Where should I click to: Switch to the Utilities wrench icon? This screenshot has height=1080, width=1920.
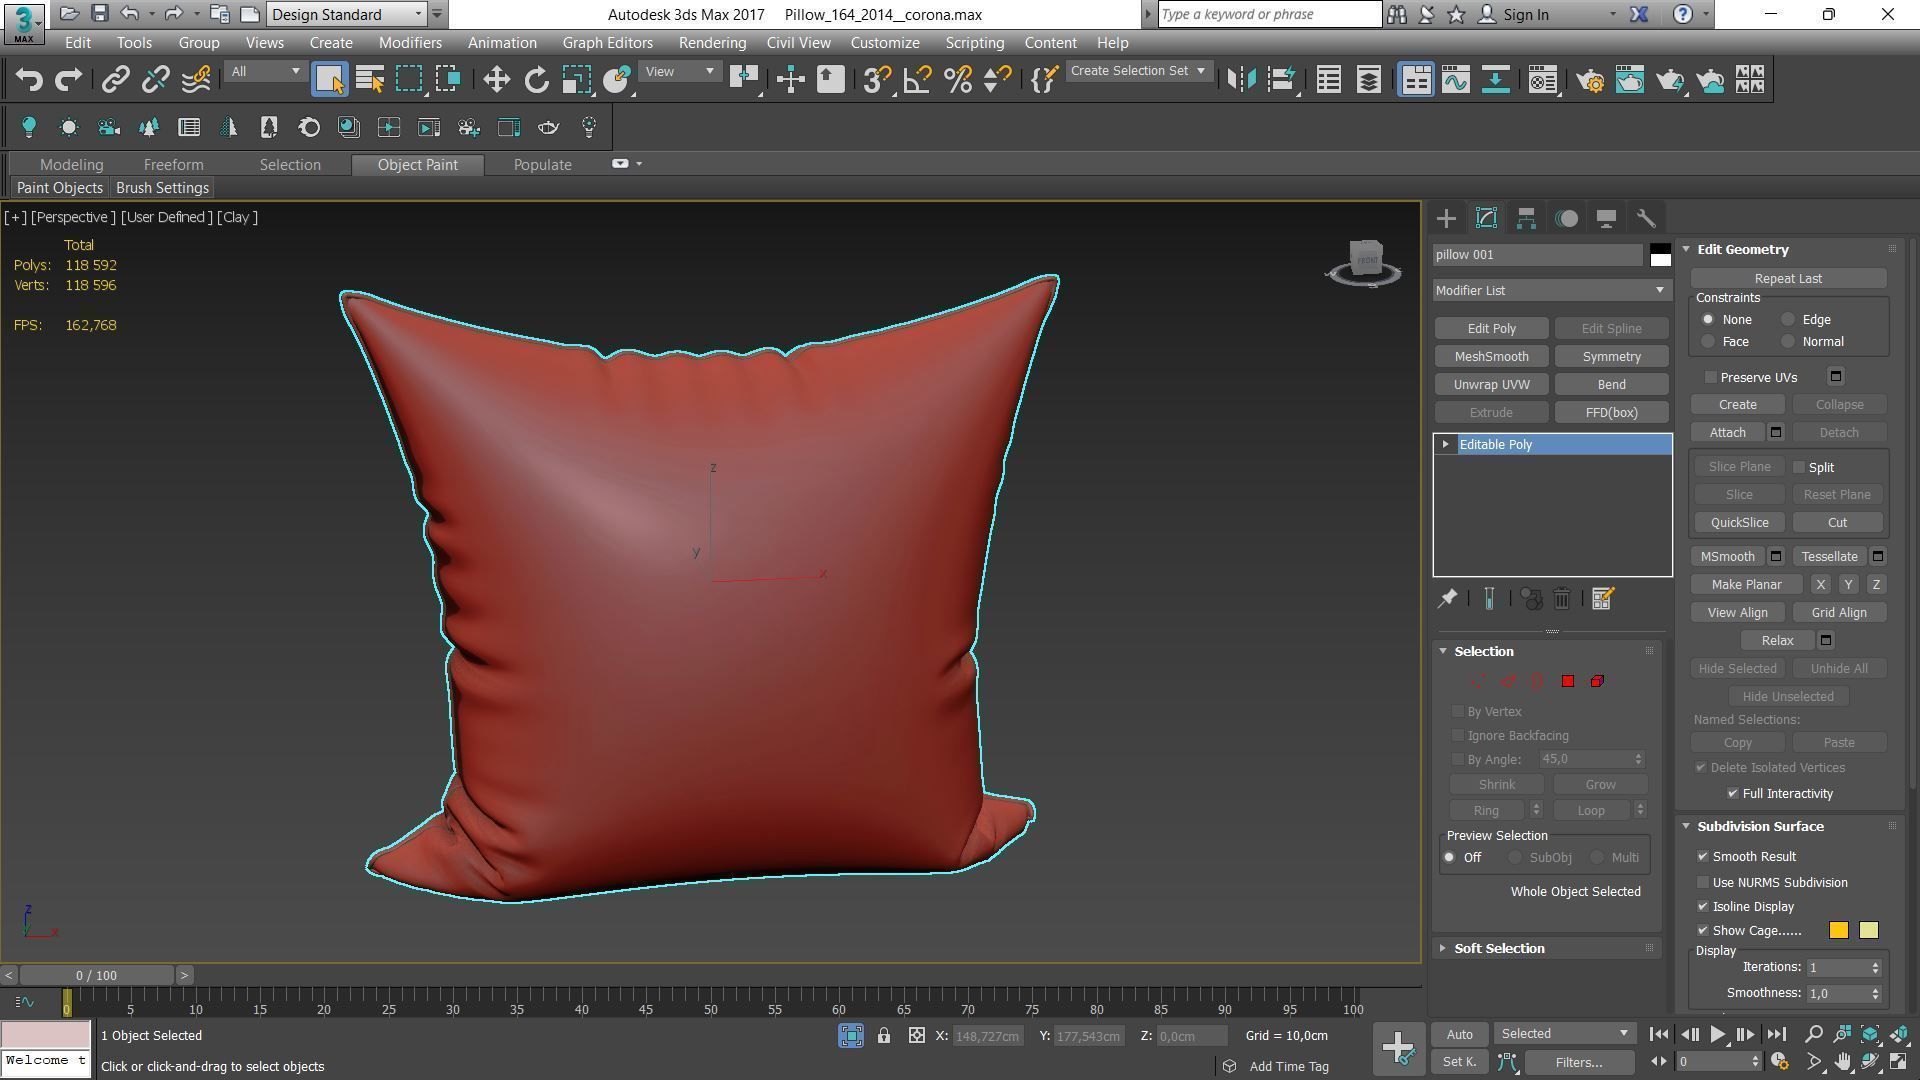click(x=1646, y=218)
